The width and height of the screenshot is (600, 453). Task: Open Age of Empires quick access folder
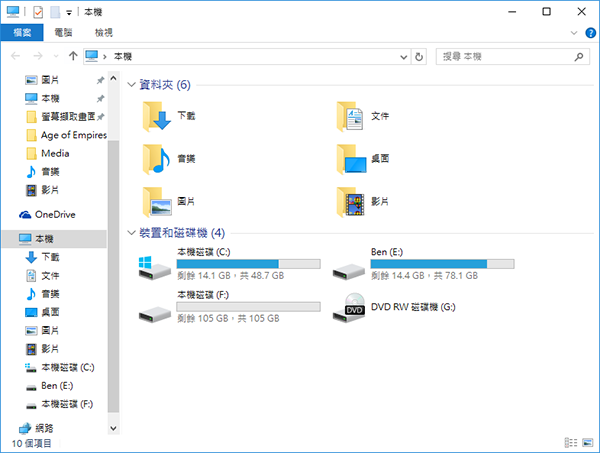coord(67,135)
